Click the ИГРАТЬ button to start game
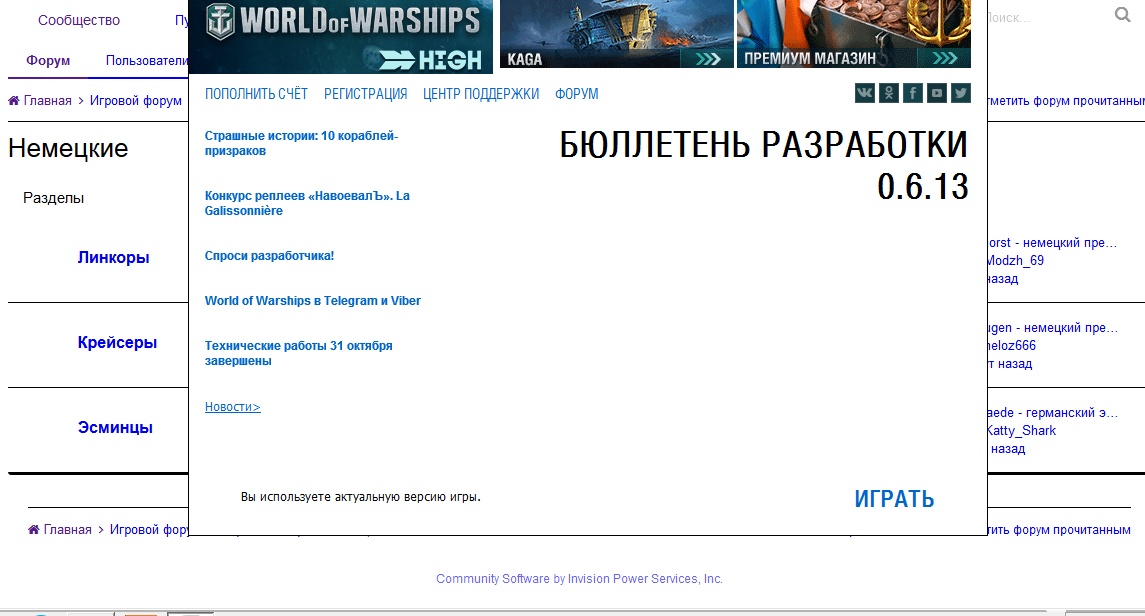The image size is (1145, 616). pyautogui.click(x=895, y=498)
